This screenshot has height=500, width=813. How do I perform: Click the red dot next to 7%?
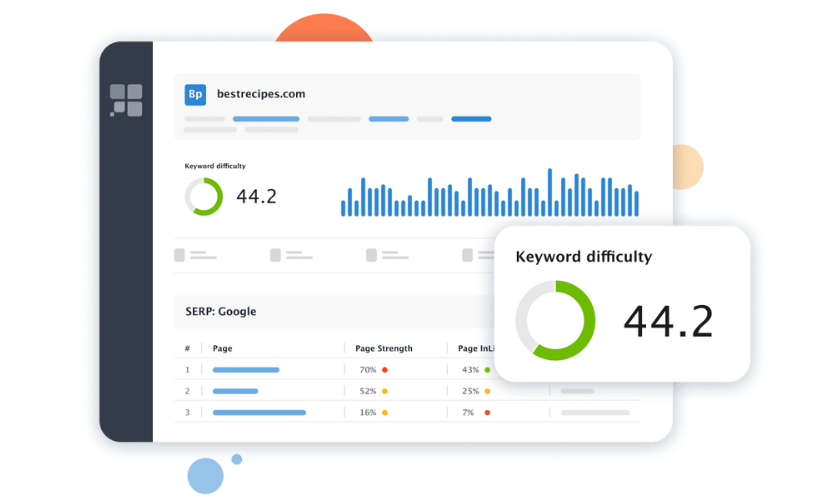click(x=487, y=413)
